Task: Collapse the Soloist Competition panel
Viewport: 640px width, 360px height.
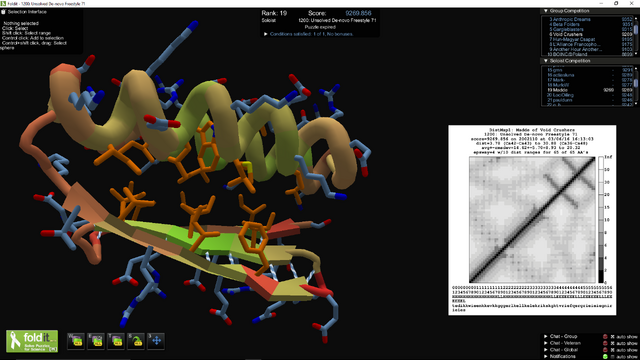Action: point(546,61)
